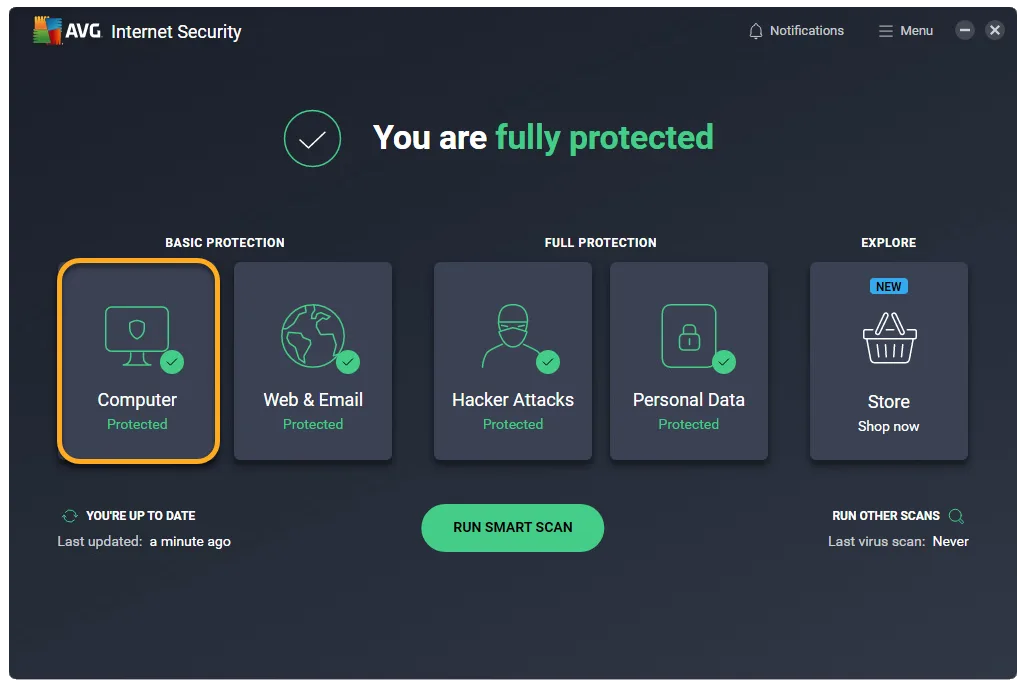The image size is (1024, 686).
Task: Click the 'Never' last virus scan value
Action: click(951, 542)
